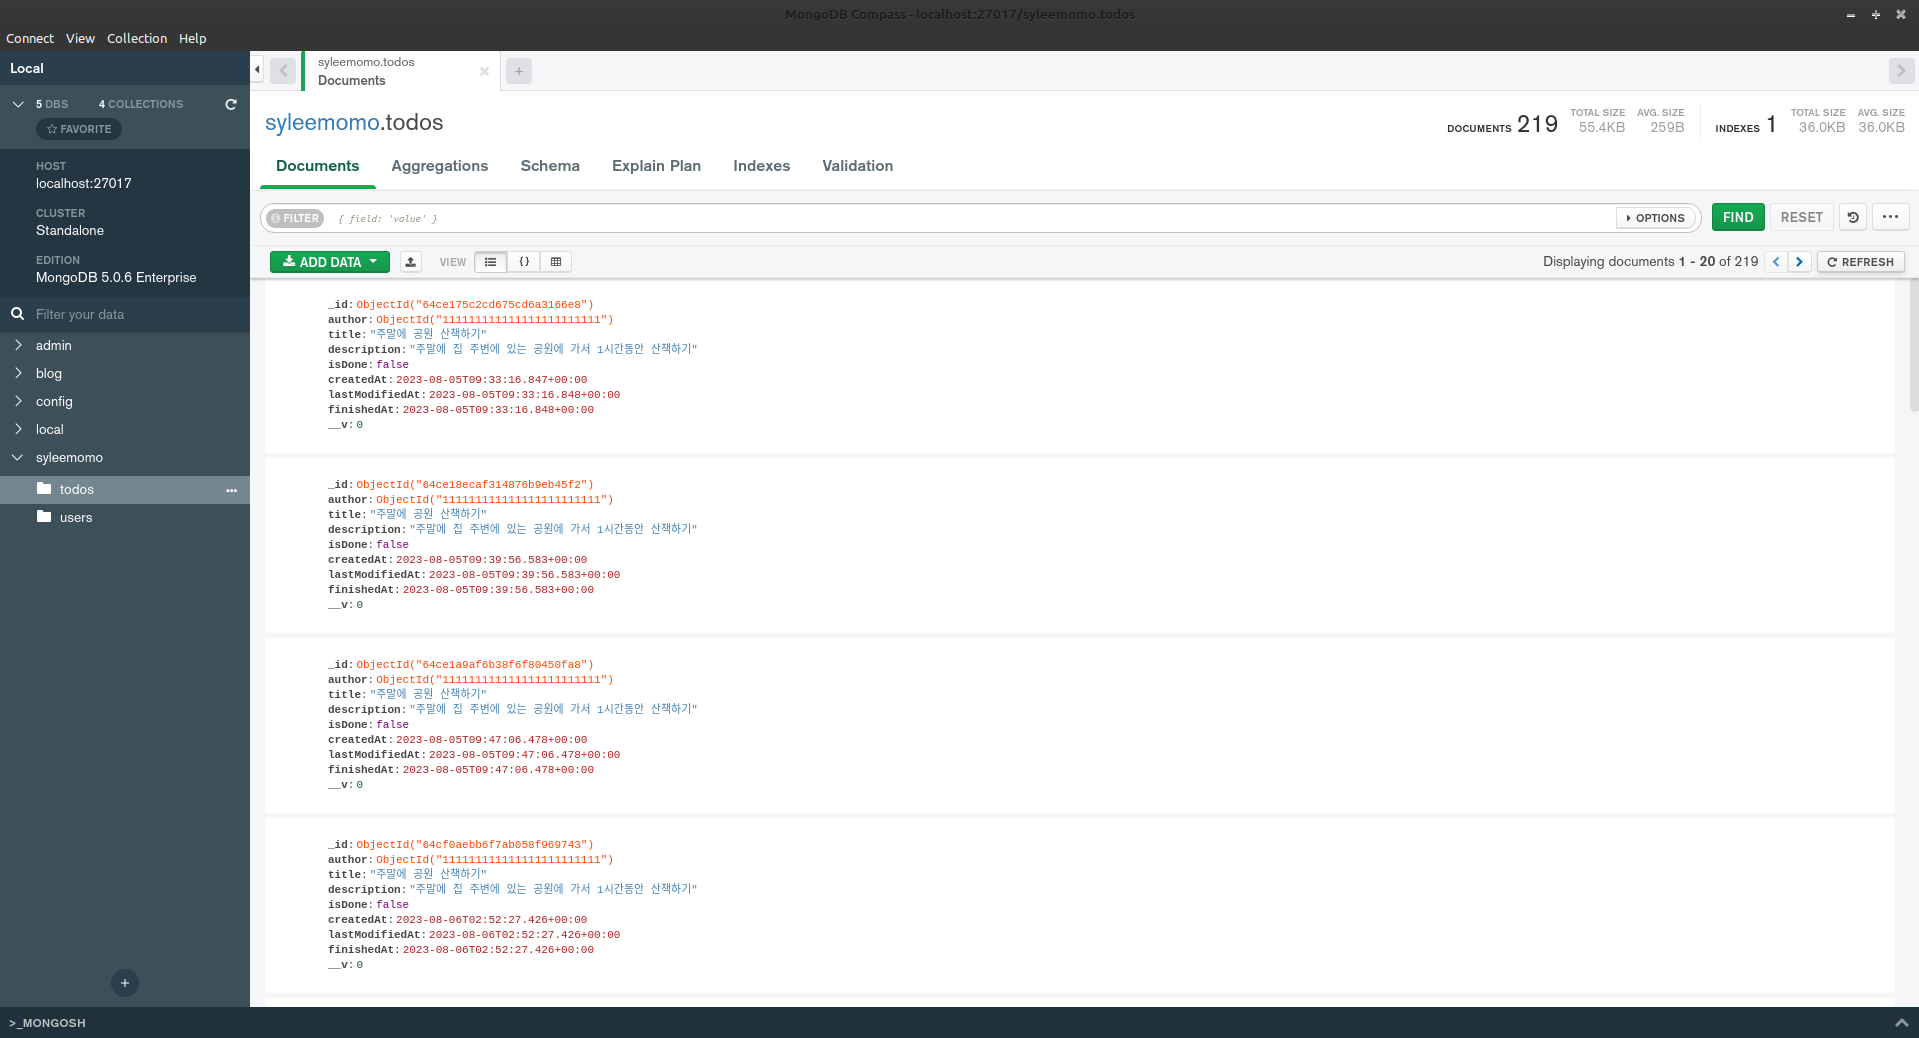
Task: Collapse the connection info chevron
Action: (x=18, y=104)
